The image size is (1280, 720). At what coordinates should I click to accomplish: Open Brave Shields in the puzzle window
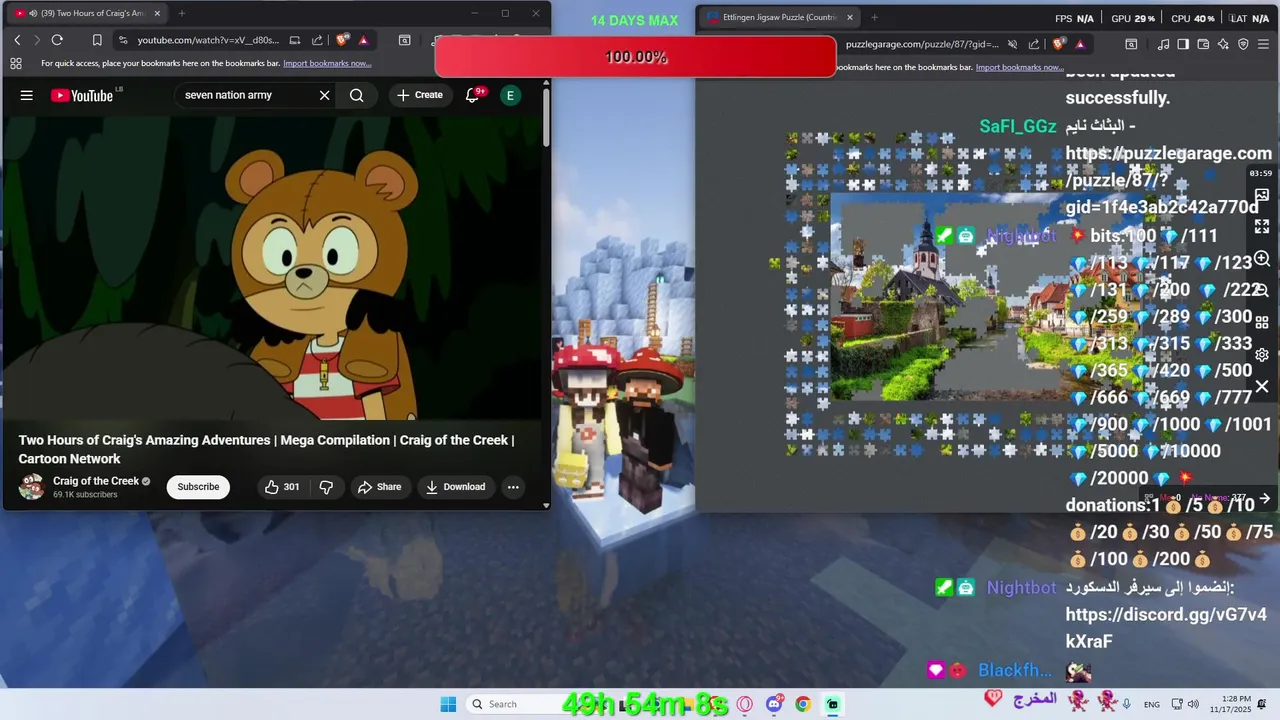coord(1059,44)
